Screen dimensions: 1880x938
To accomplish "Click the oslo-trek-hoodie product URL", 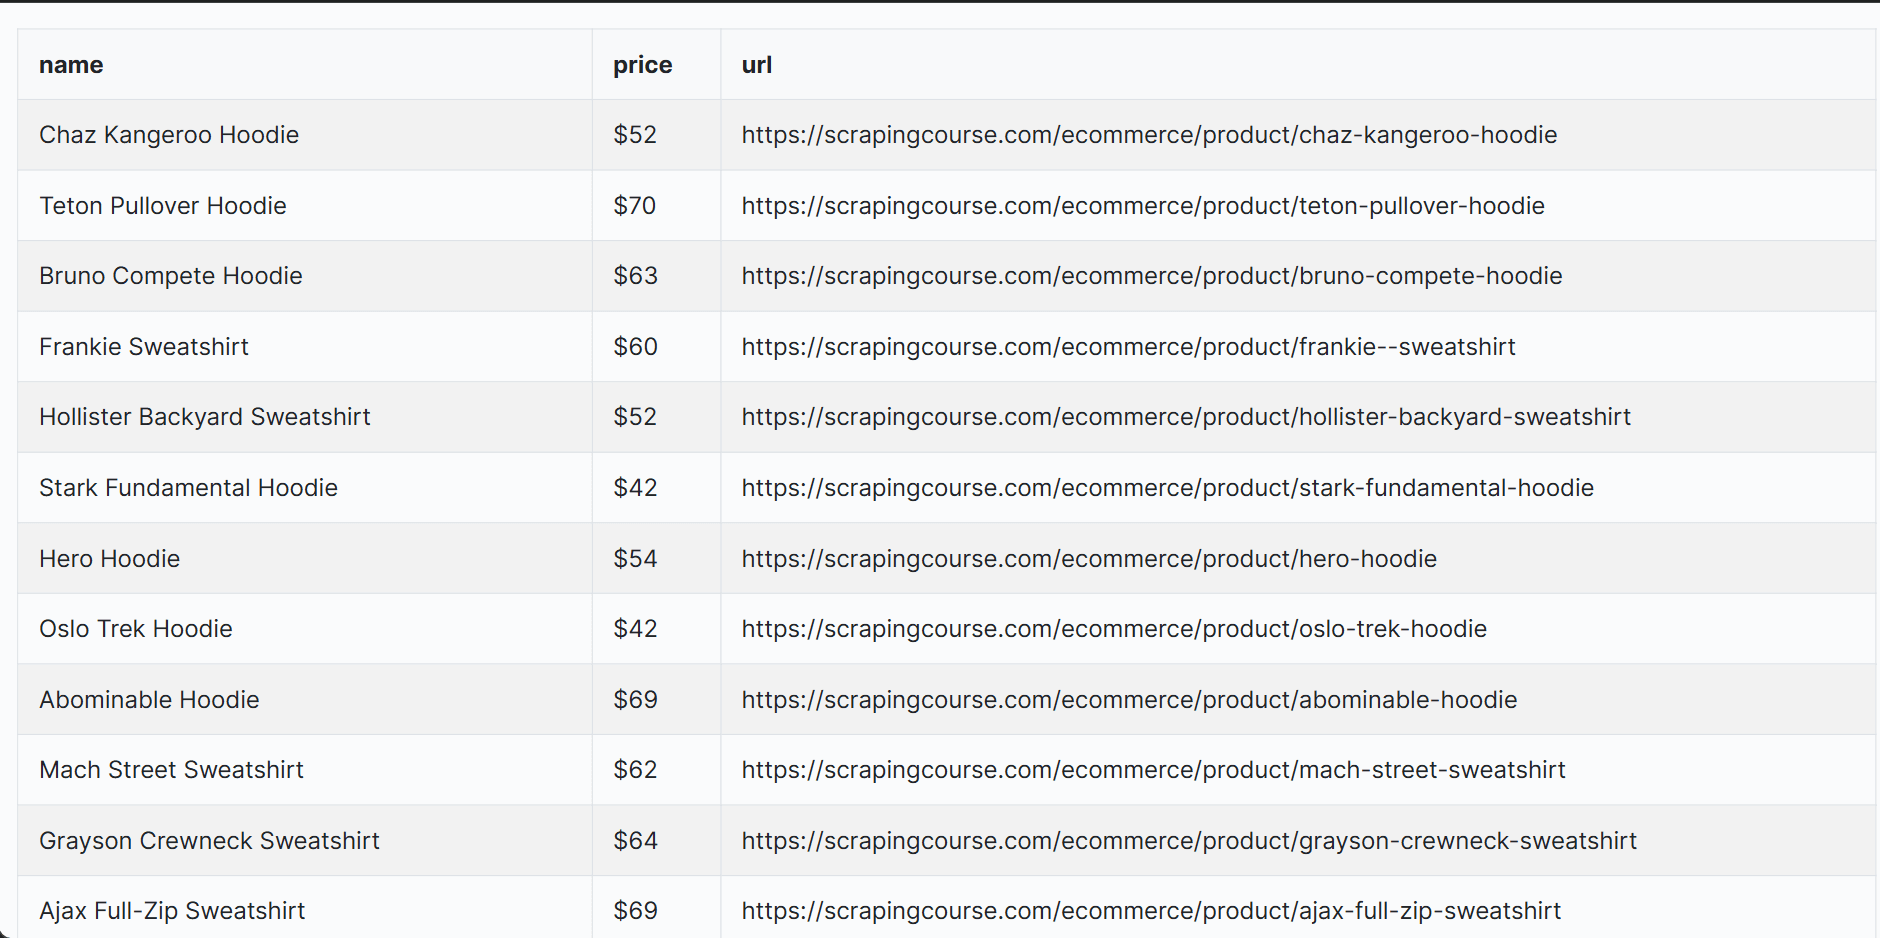I will [x=1114, y=629].
